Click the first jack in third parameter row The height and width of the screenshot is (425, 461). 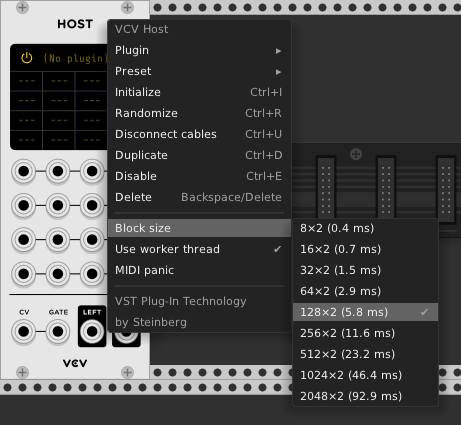pos(24,240)
